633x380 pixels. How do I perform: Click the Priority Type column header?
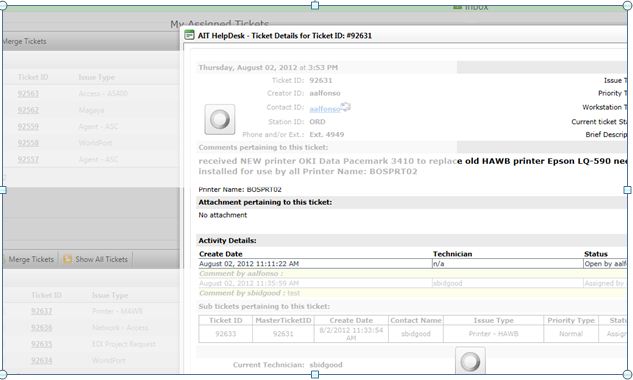pos(571,320)
